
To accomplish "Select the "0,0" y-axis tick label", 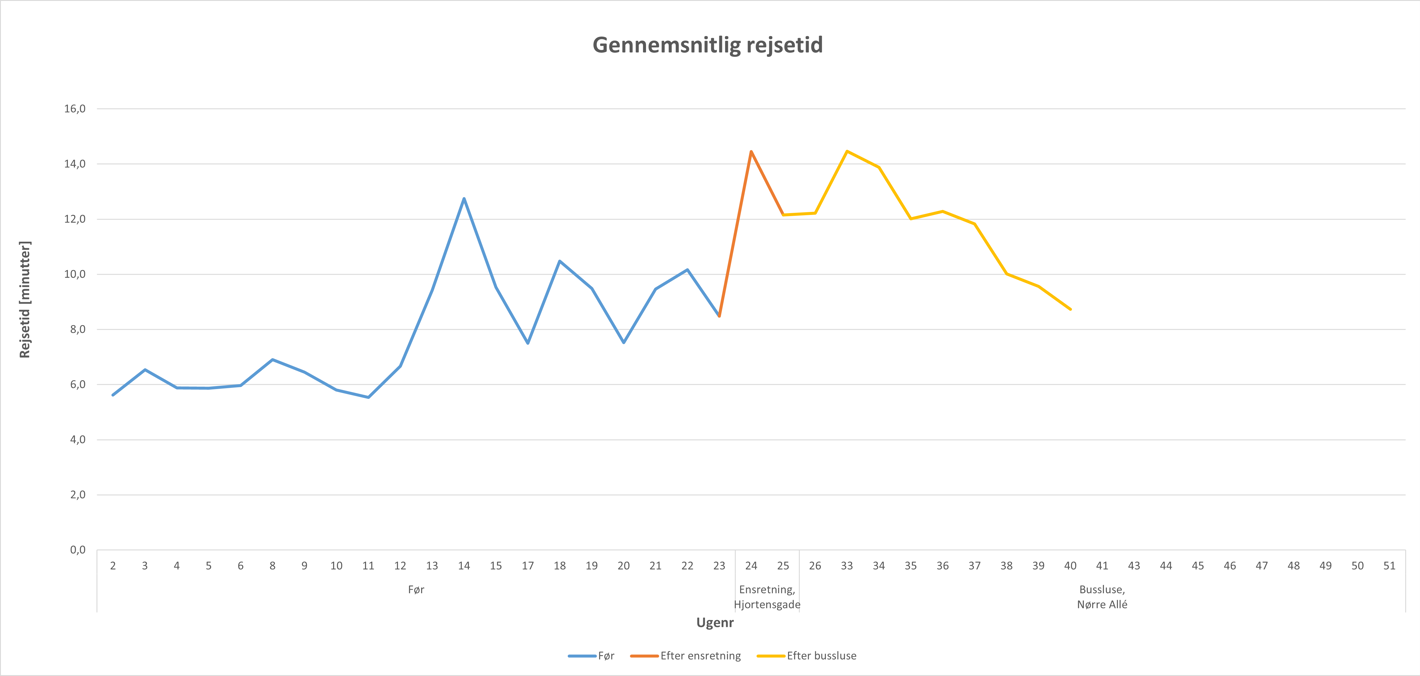I will click(76, 550).
